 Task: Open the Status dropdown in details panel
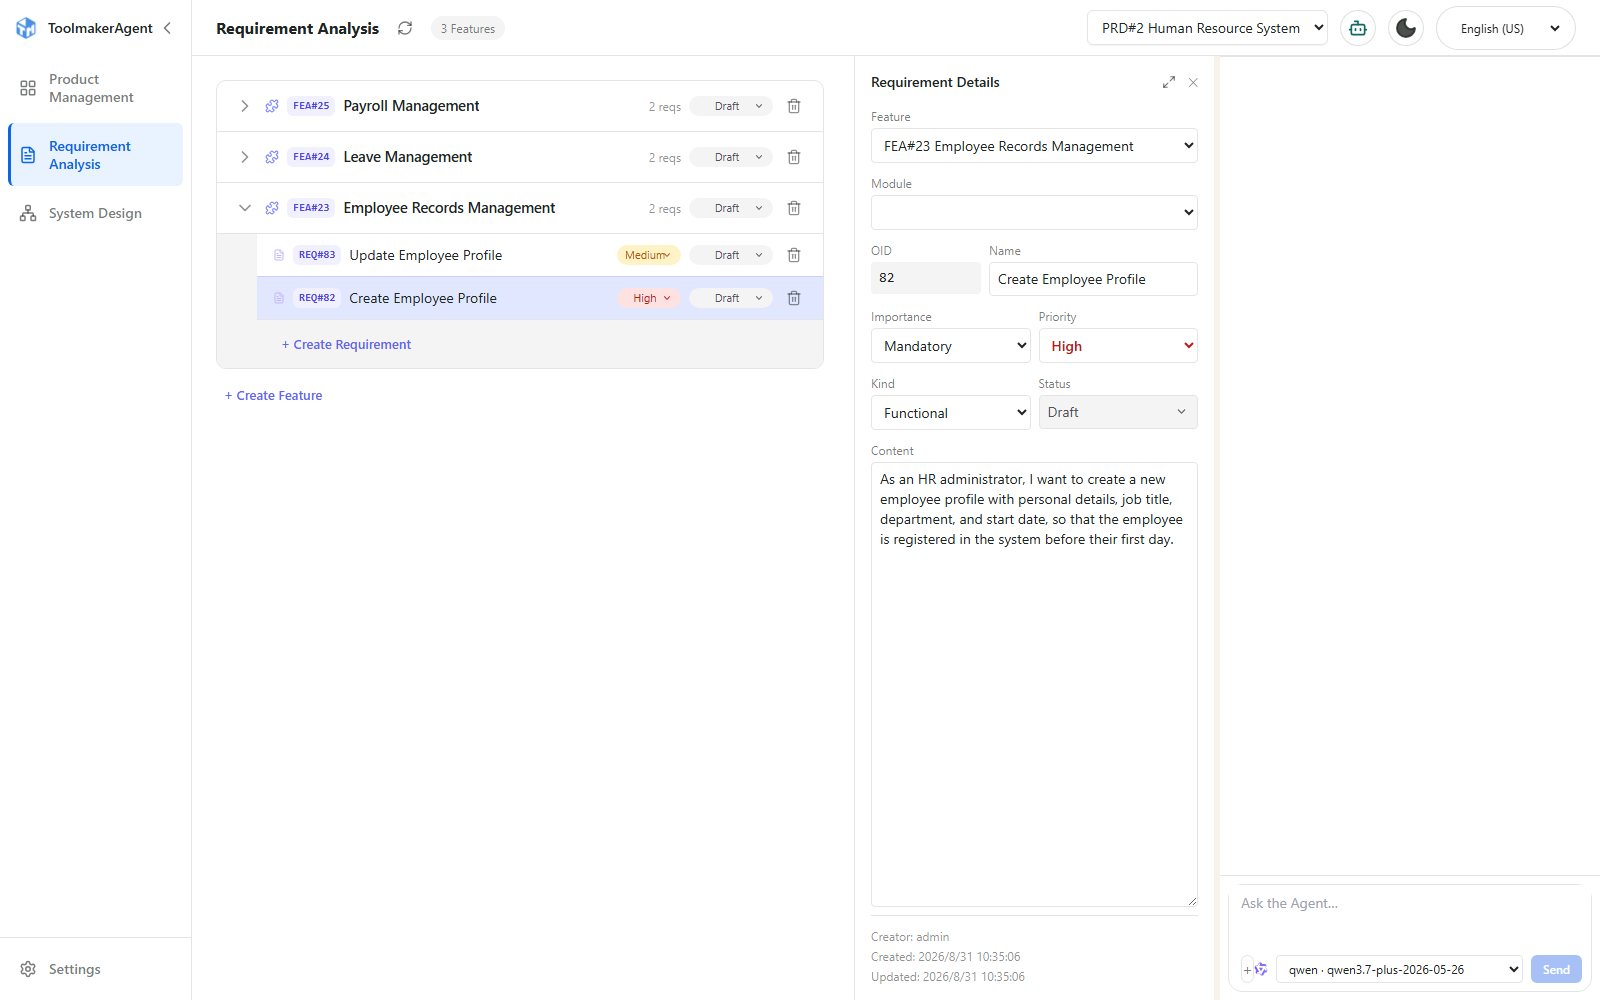pyautogui.click(x=1118, y=412)
